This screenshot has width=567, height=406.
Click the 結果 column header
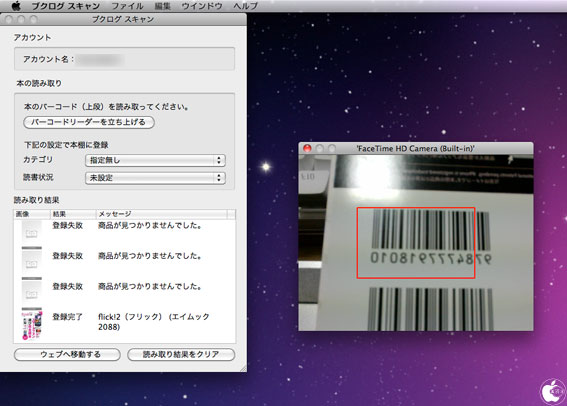pos(73,214)
